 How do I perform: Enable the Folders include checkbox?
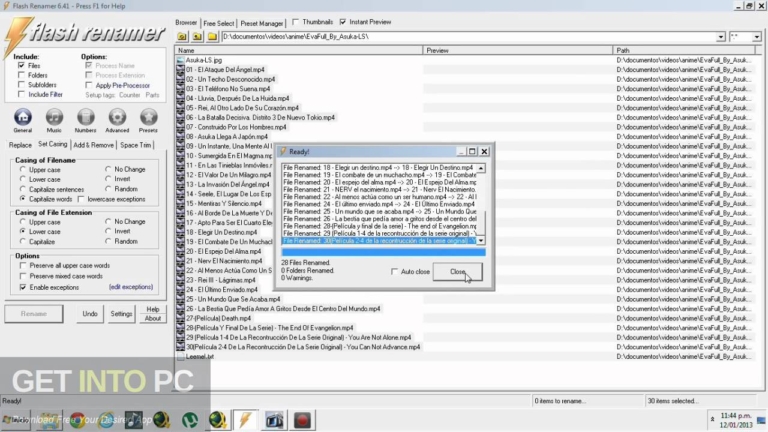(21, 75)
